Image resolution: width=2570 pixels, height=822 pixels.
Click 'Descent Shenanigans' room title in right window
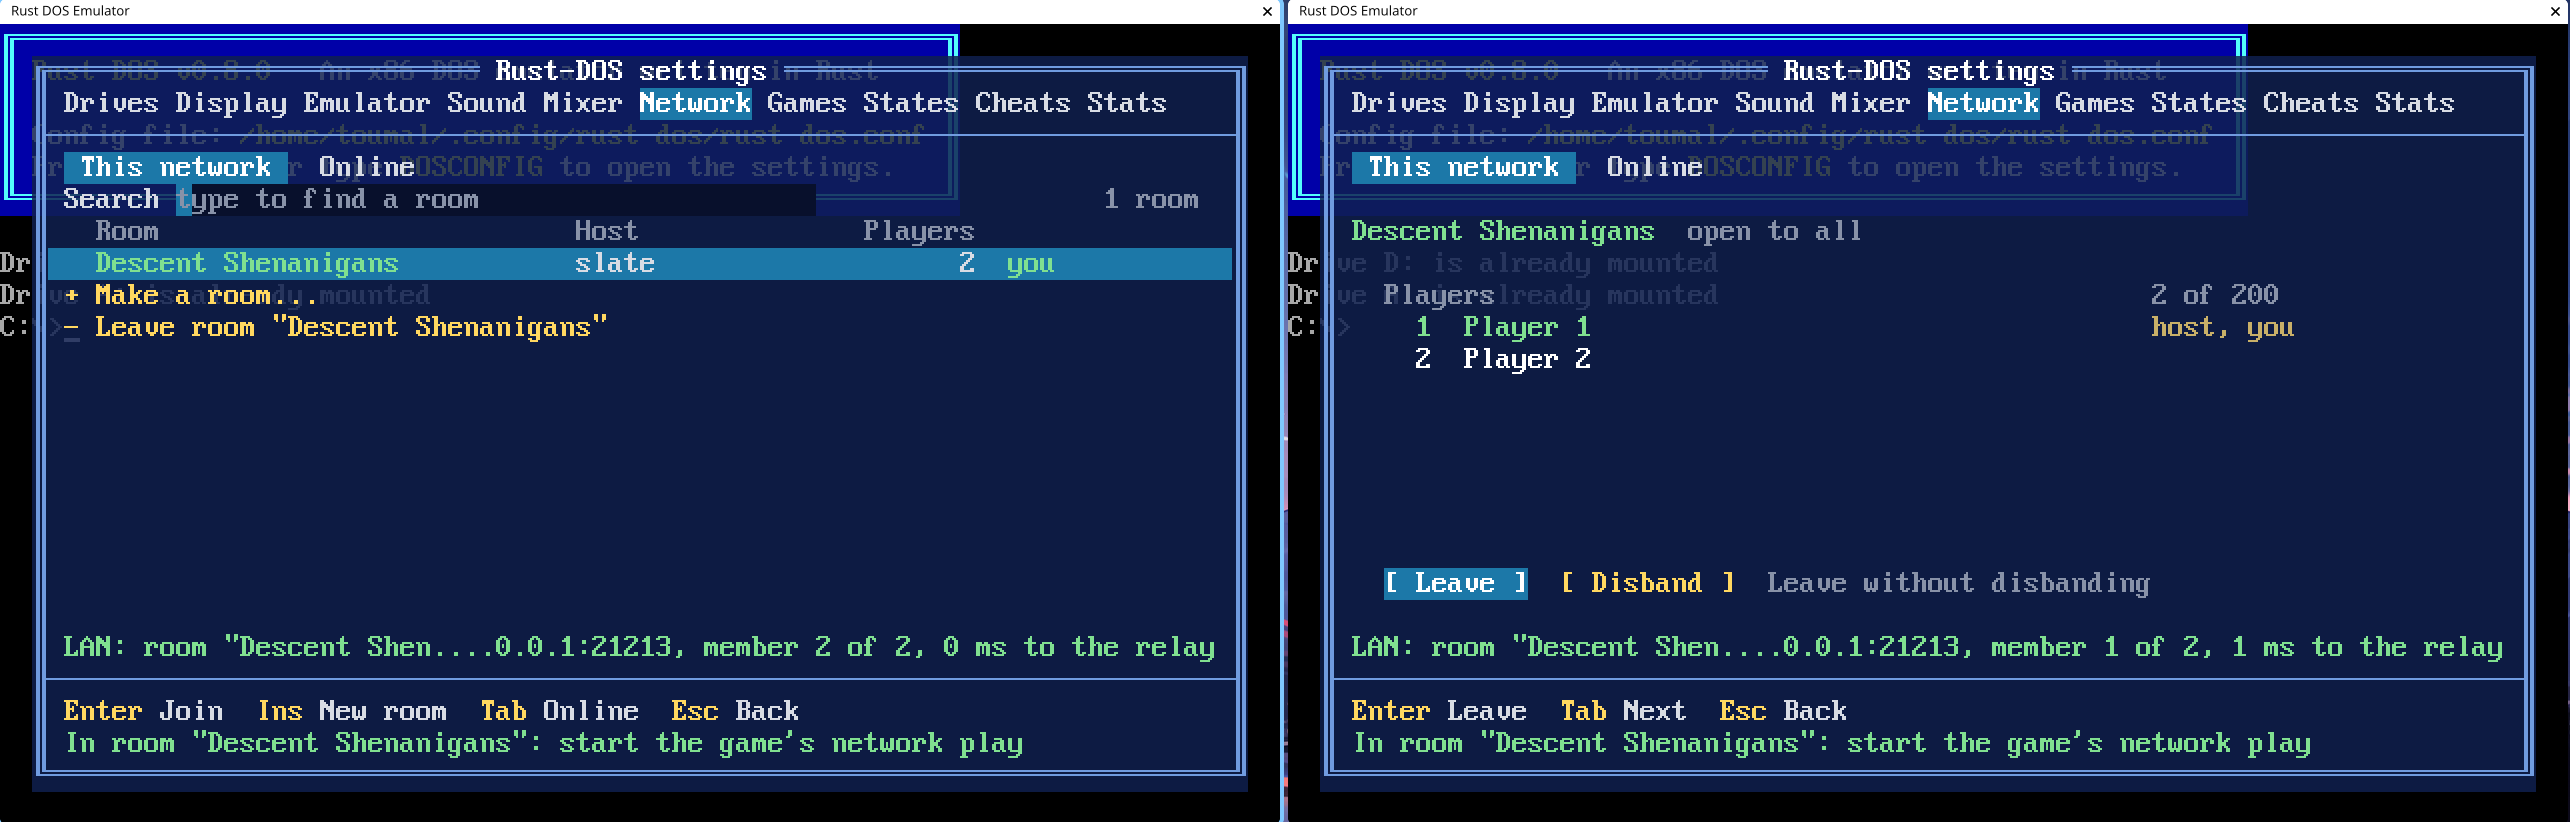point(1503,231)
